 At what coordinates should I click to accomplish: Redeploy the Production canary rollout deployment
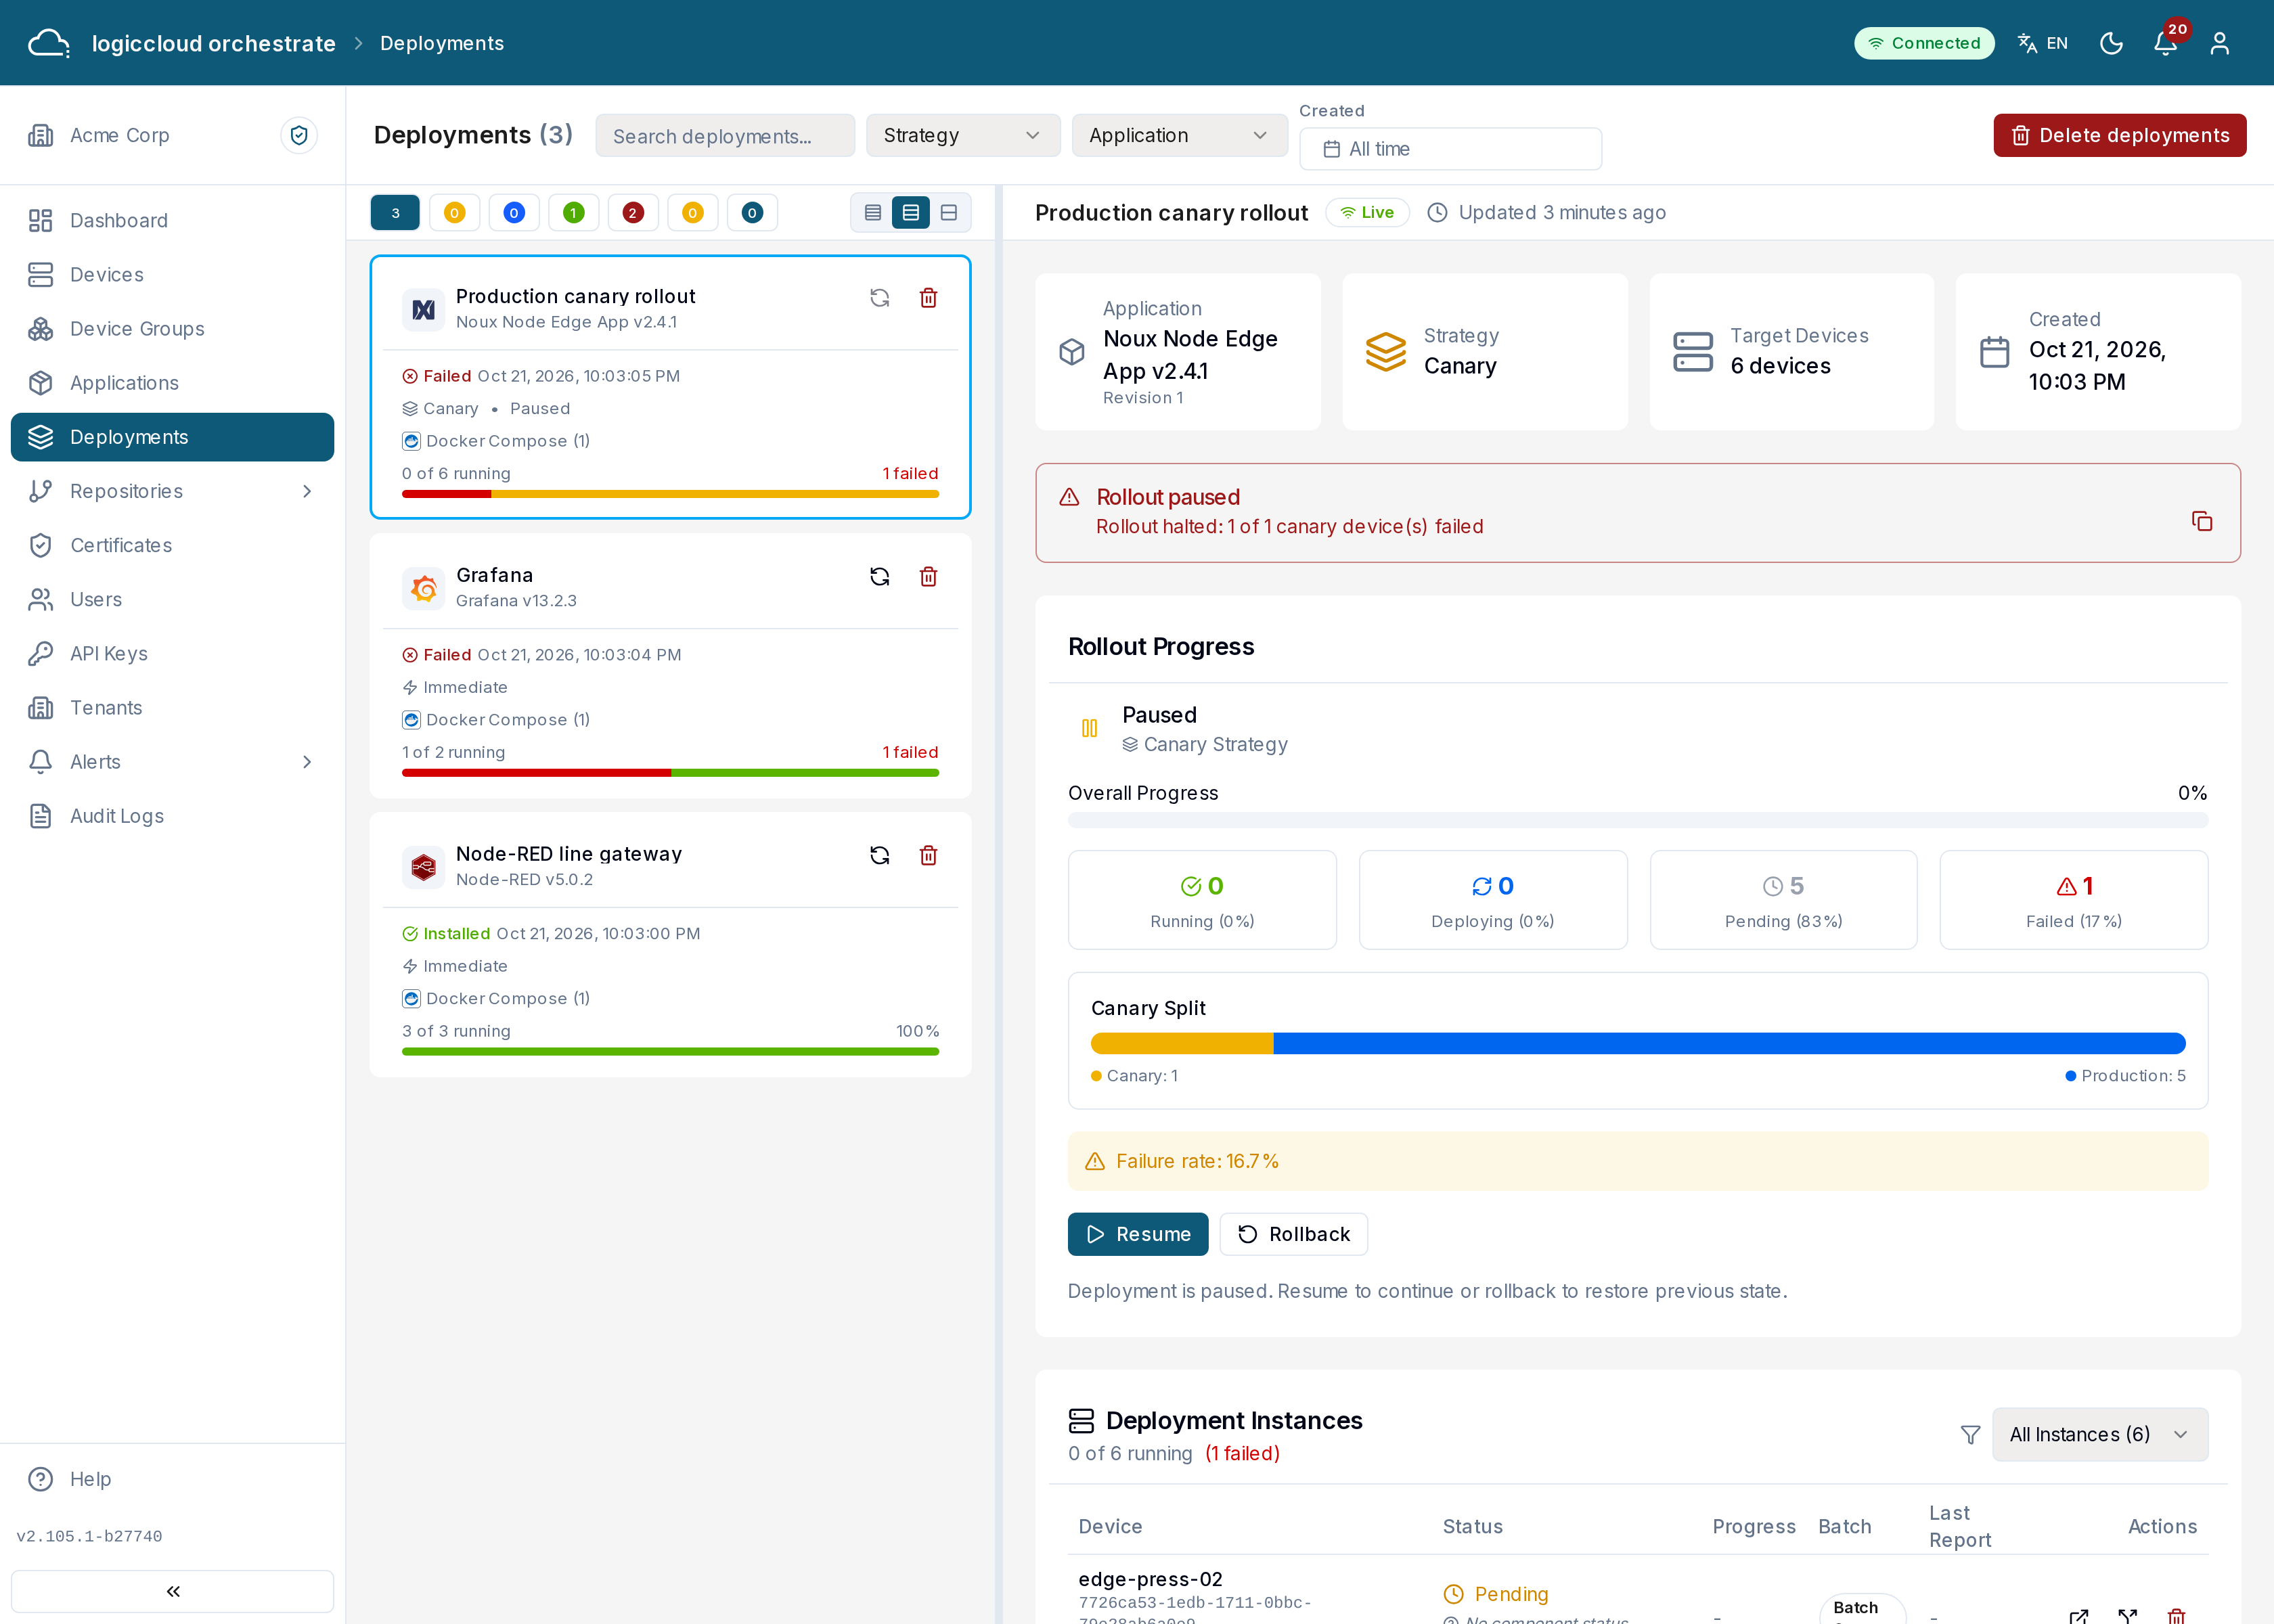[879, 298]
